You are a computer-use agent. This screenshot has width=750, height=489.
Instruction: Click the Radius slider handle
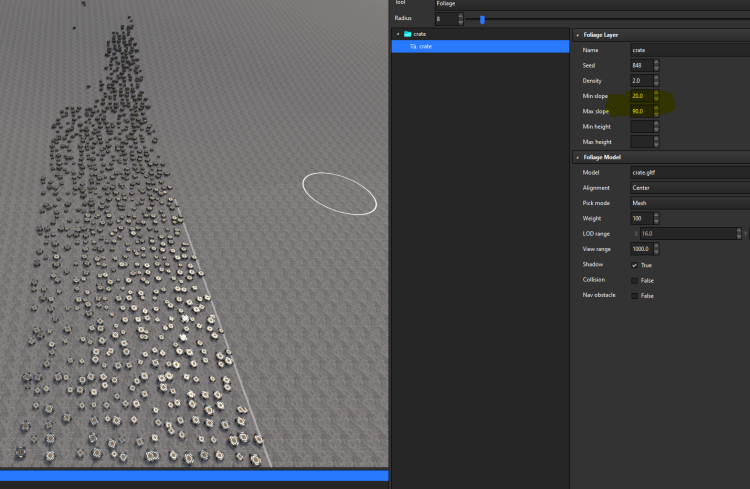482,19
